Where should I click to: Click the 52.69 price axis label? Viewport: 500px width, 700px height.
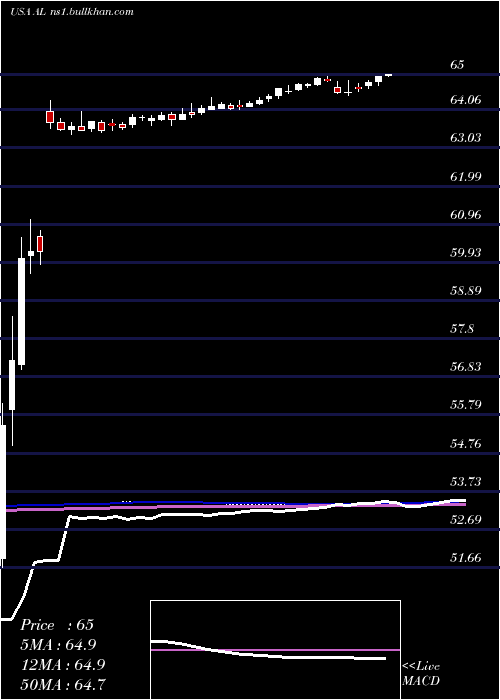[466, 520]
